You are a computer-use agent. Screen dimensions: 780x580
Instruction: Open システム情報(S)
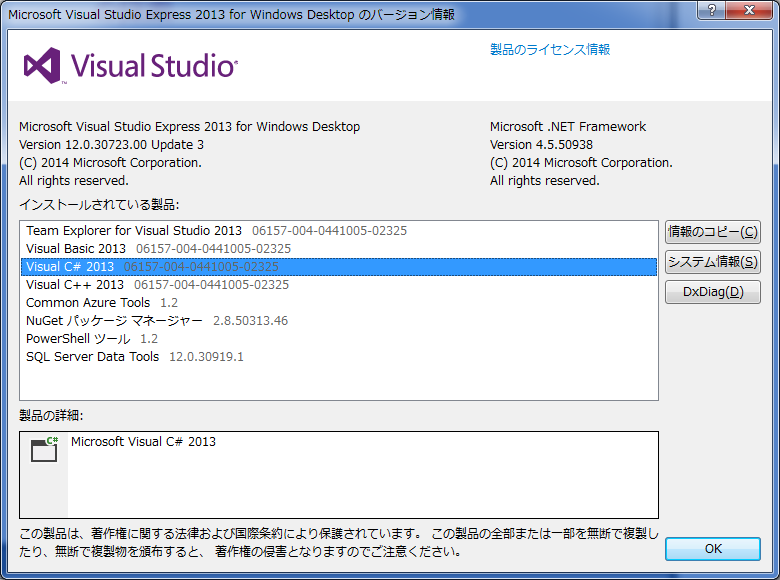tap(712, 262)
